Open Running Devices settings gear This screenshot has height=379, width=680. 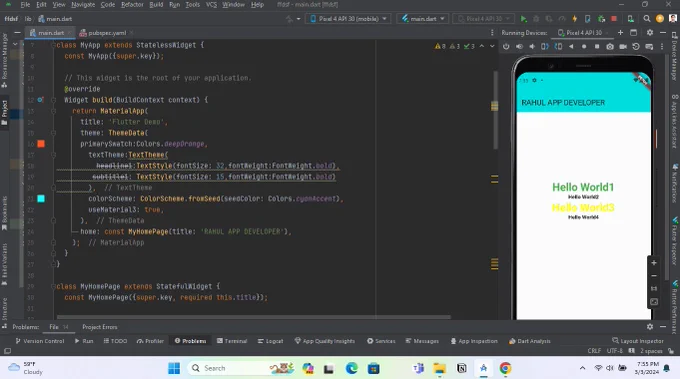[650, 33]
